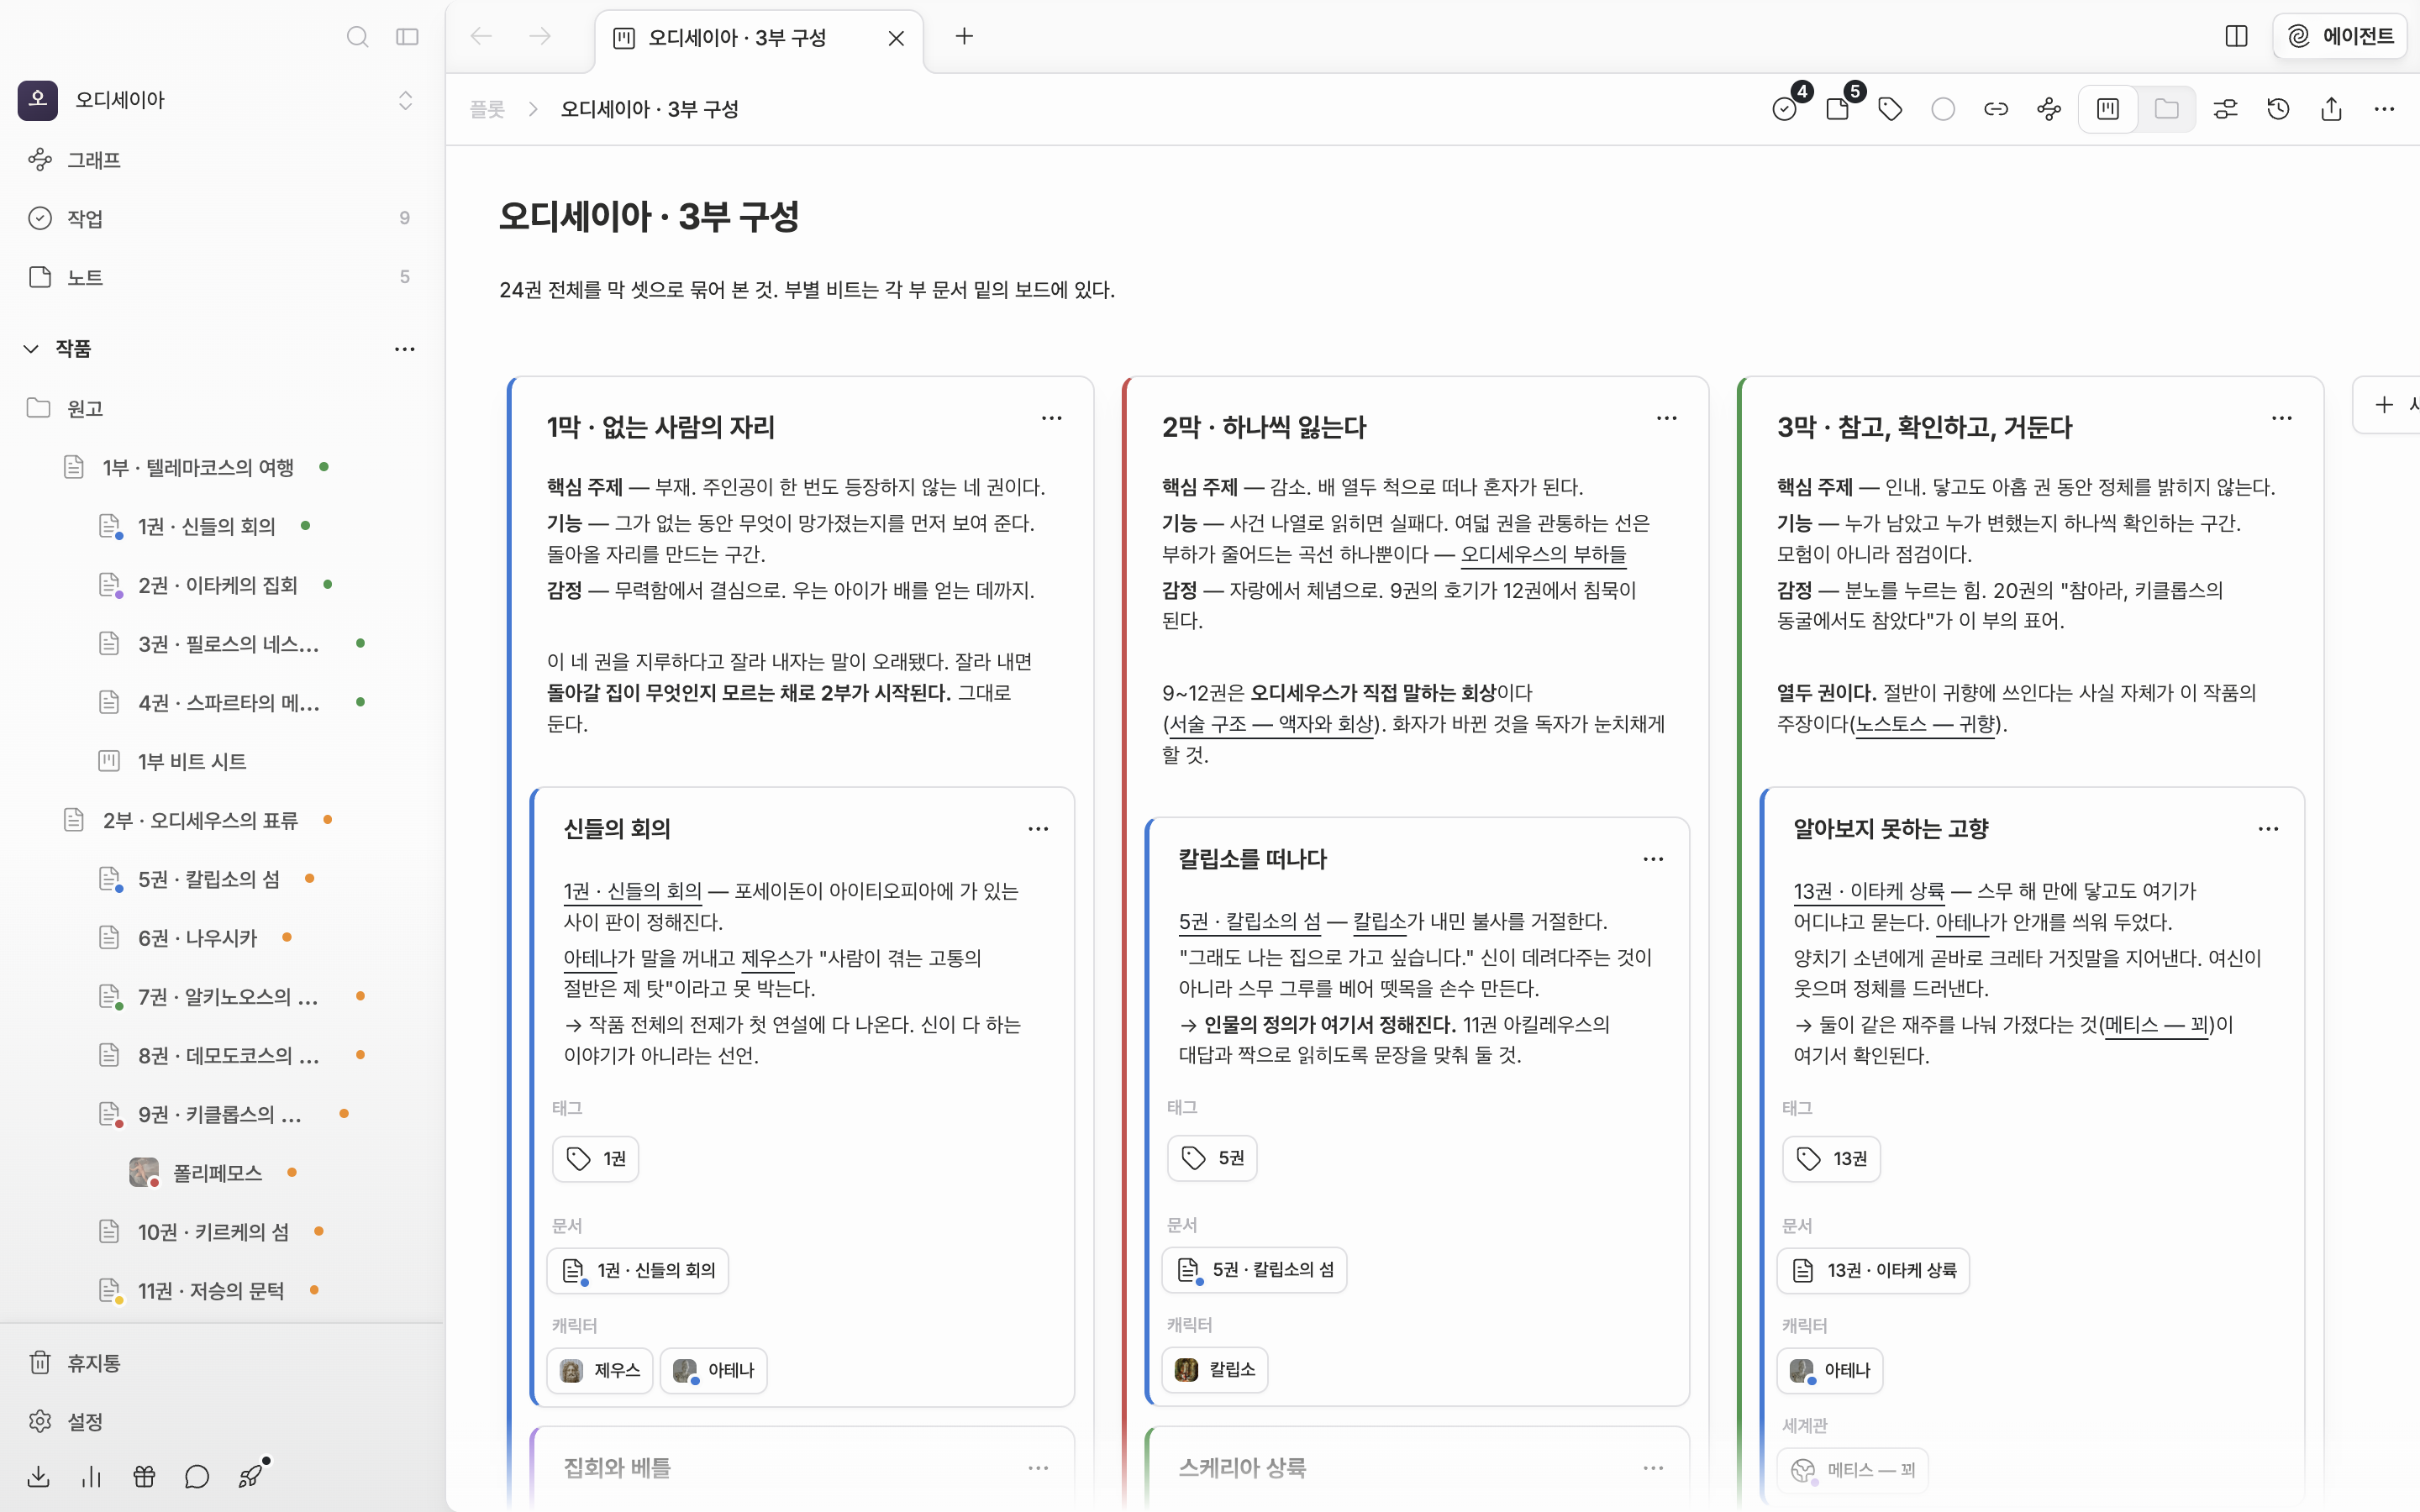Open 작업 in sidebar
Image resolution: width=2420 pixels, height=1512 pixels.
point(222,218)
